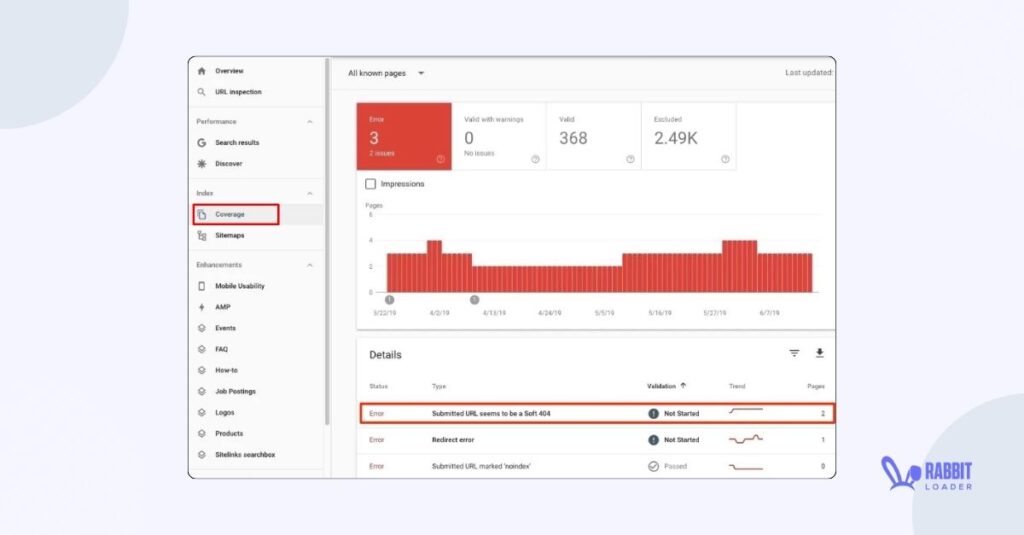
Task: Click the Overview home icon
Action: pos(201,71)
